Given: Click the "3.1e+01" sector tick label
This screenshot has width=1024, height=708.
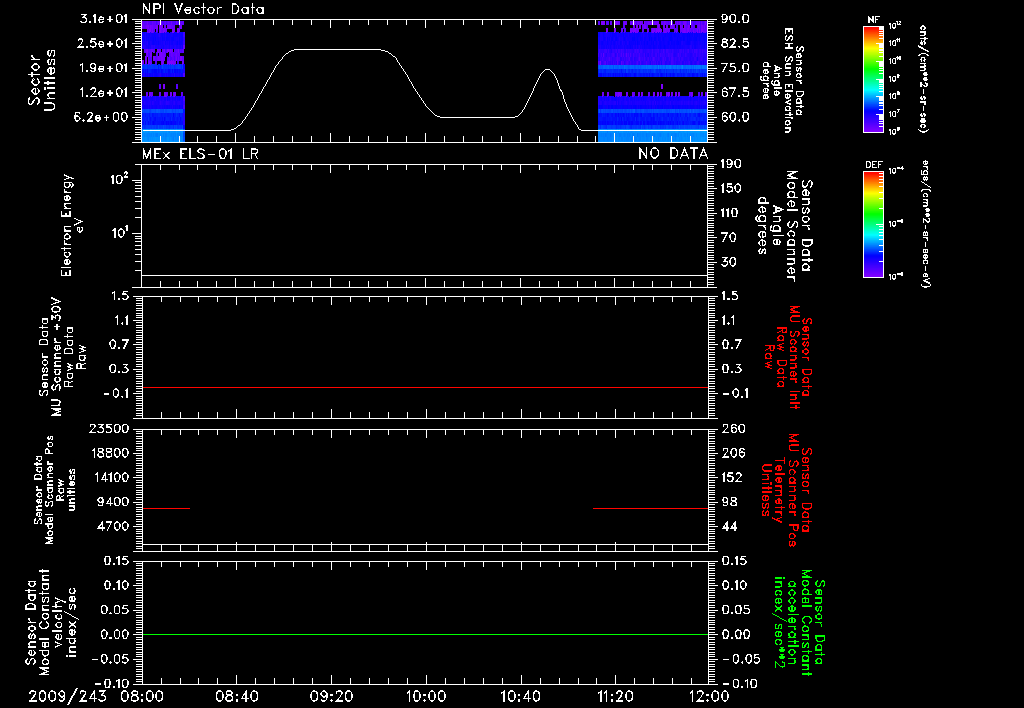Looking at the screenshot, I should (x=104, y=19).
